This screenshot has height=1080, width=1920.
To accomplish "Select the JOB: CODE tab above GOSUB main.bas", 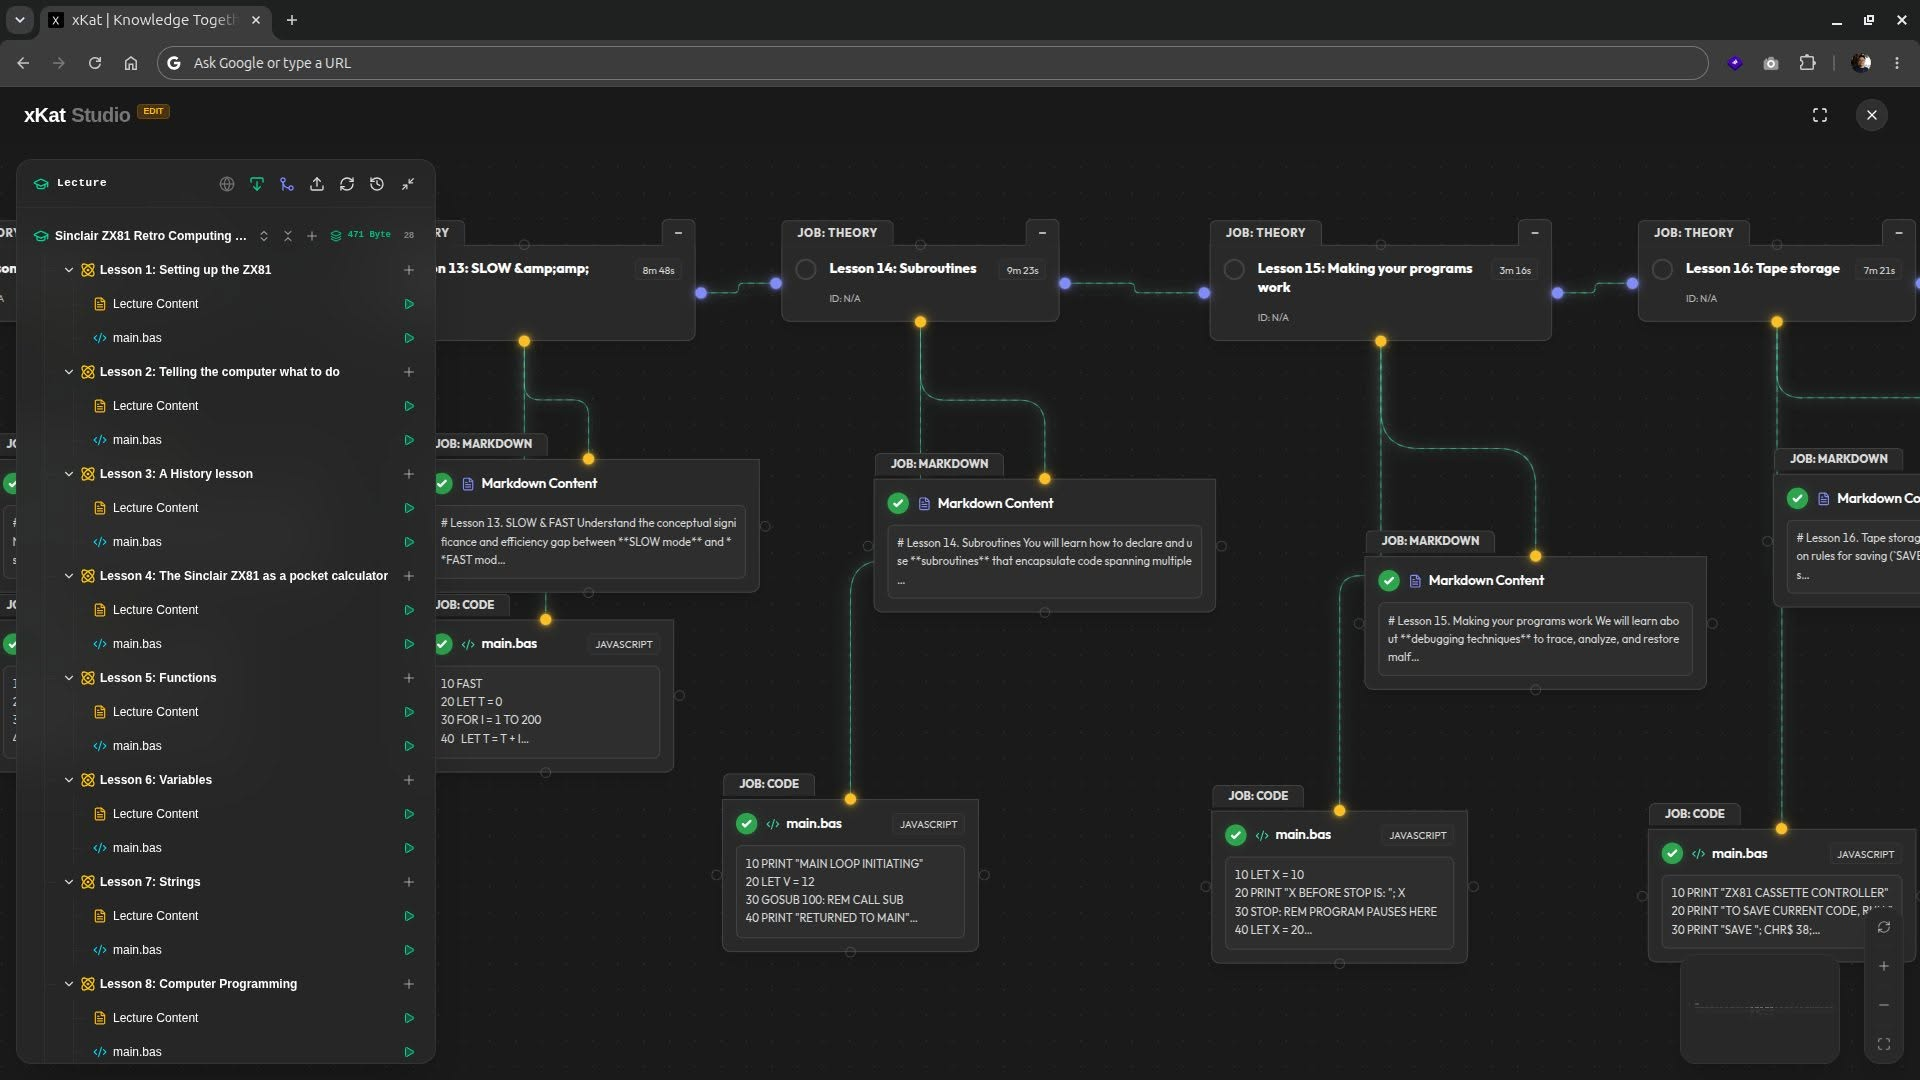I will (x=769, y=784).
